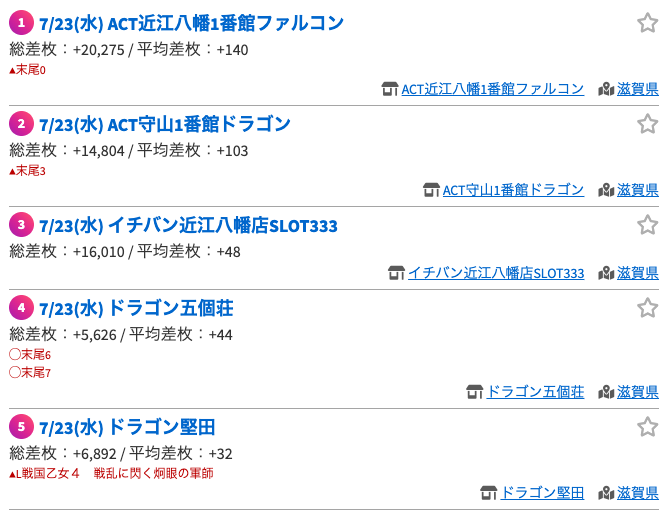Click the shop icon beside ドラゴン堅田 link
The height and width of the screenshot is (510, 668).
(x=489, y=493)
